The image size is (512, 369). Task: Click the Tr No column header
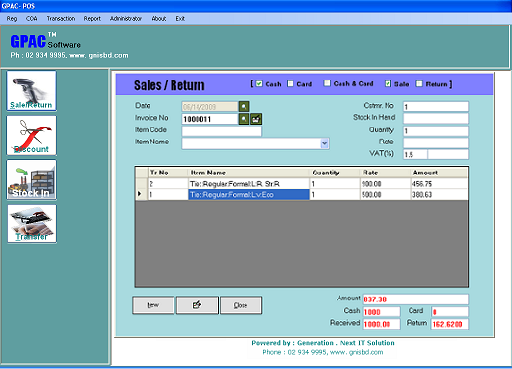(168, 173)
